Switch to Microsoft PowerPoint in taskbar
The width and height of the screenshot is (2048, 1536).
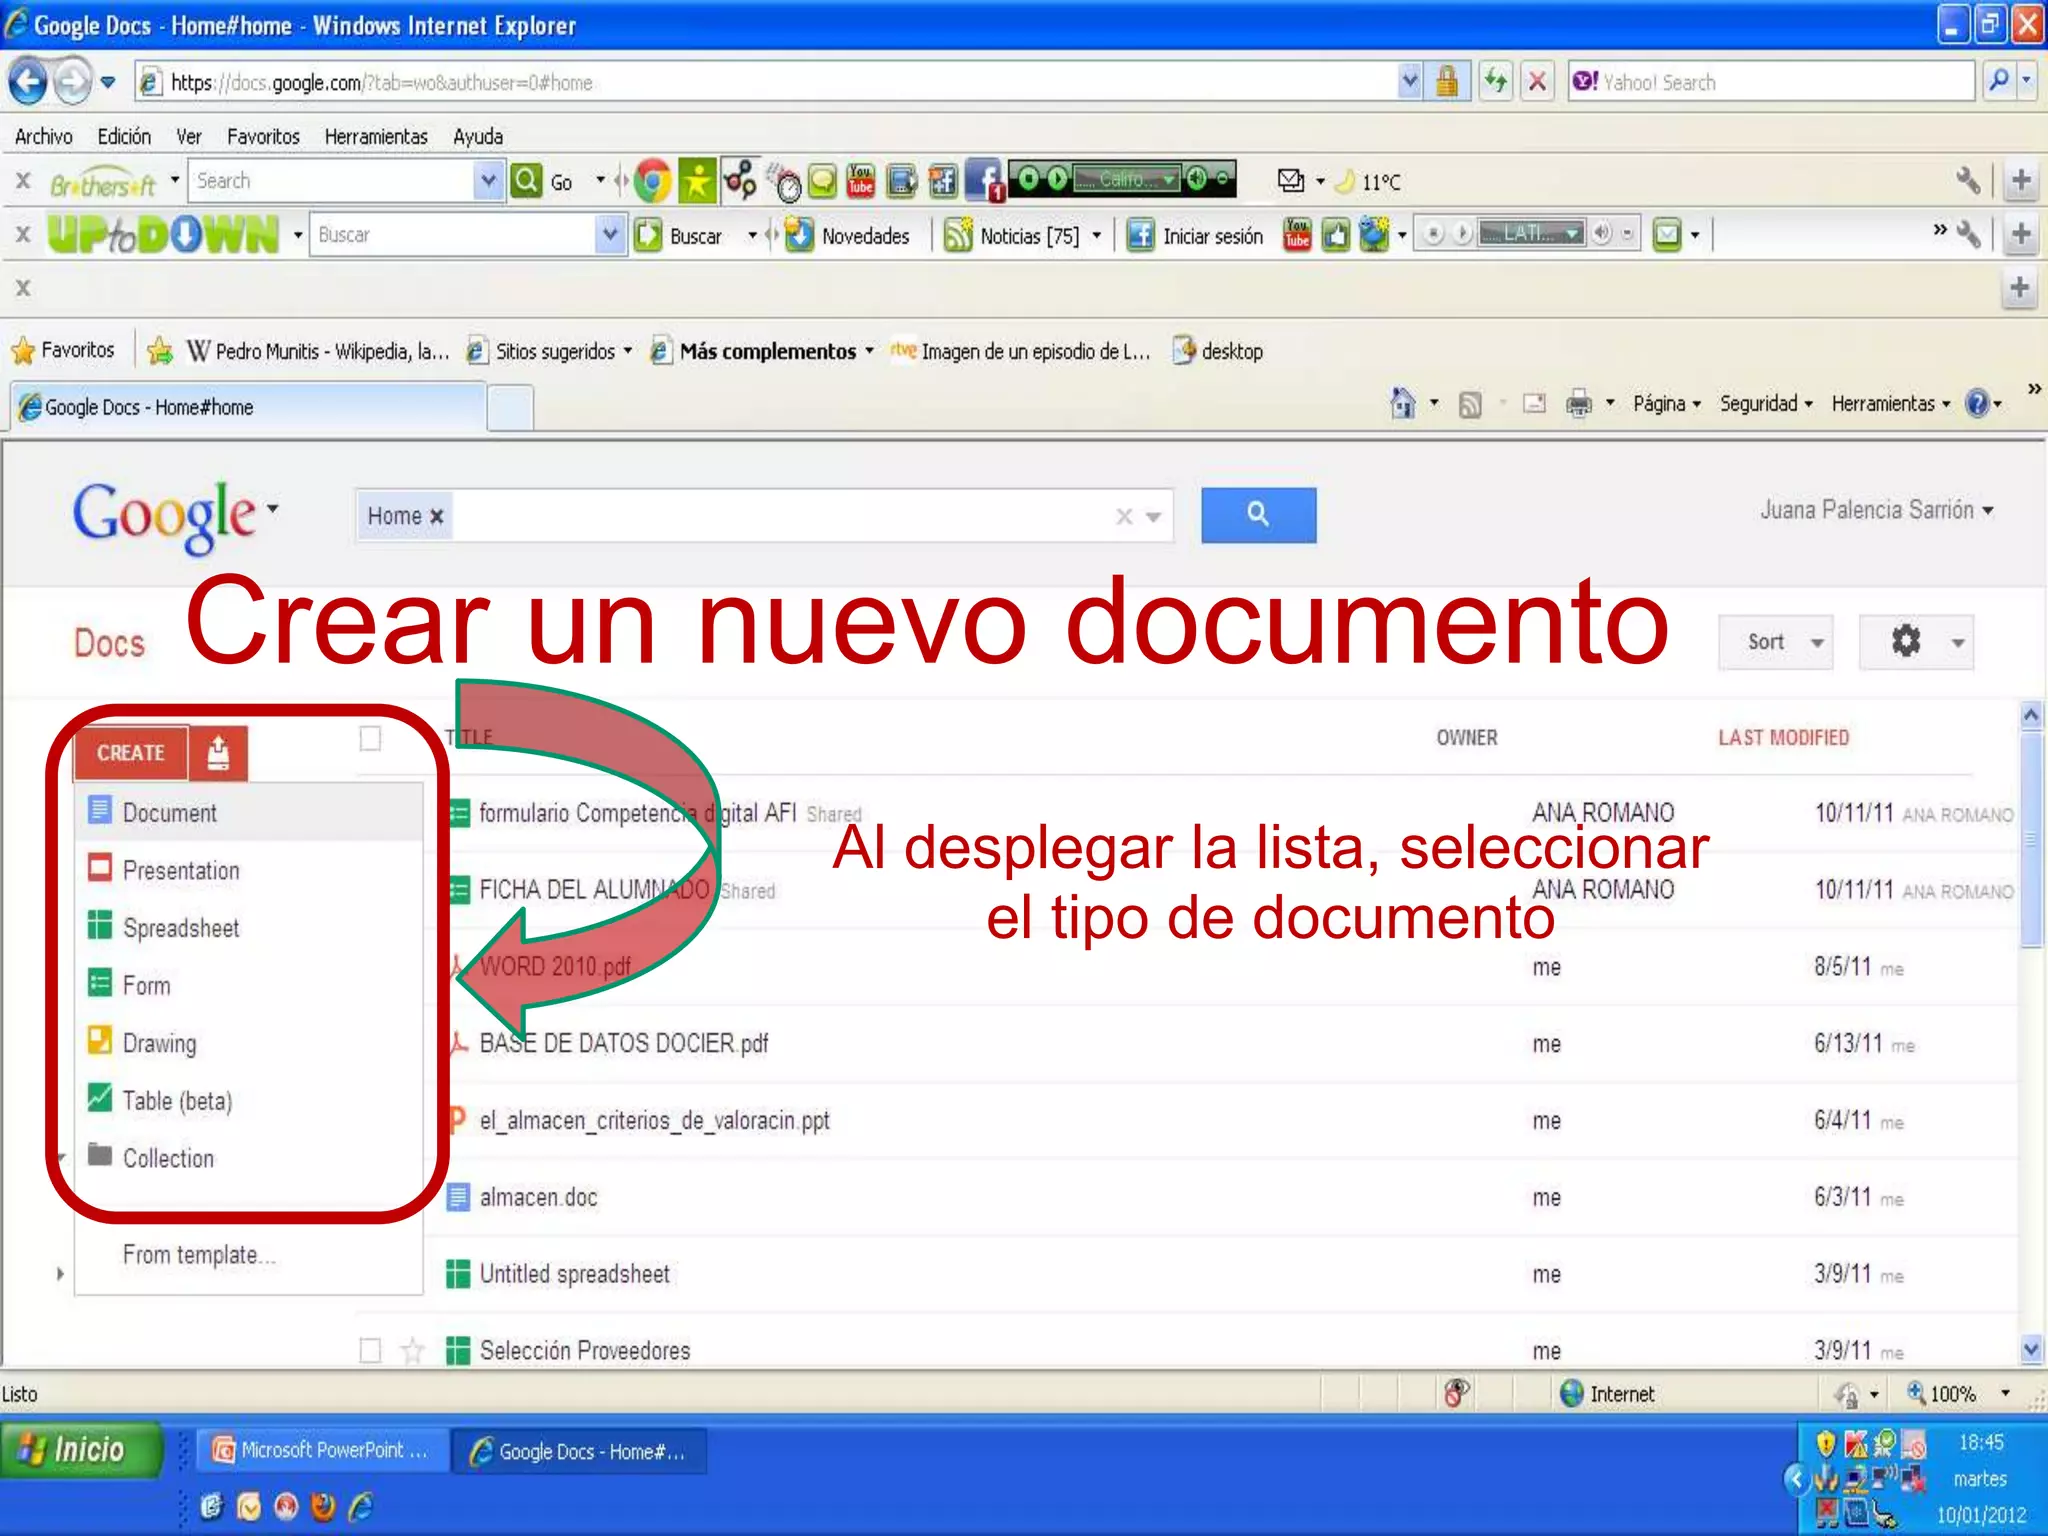tap(321, 1450)
